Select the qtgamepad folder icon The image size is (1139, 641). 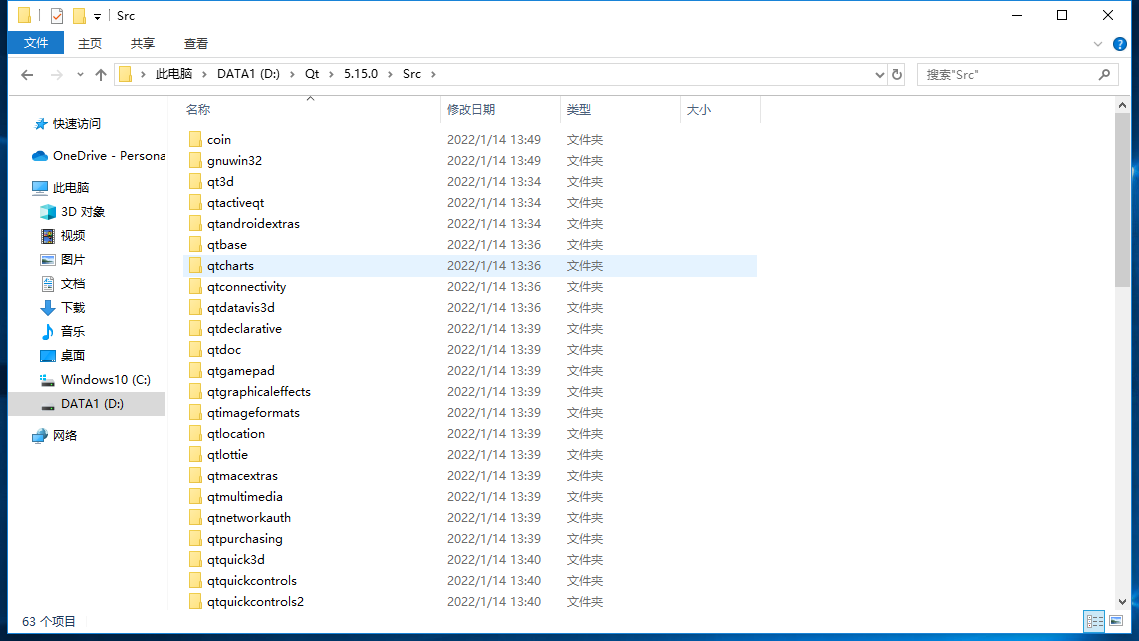pyautogui.click(x=195, y=371)
